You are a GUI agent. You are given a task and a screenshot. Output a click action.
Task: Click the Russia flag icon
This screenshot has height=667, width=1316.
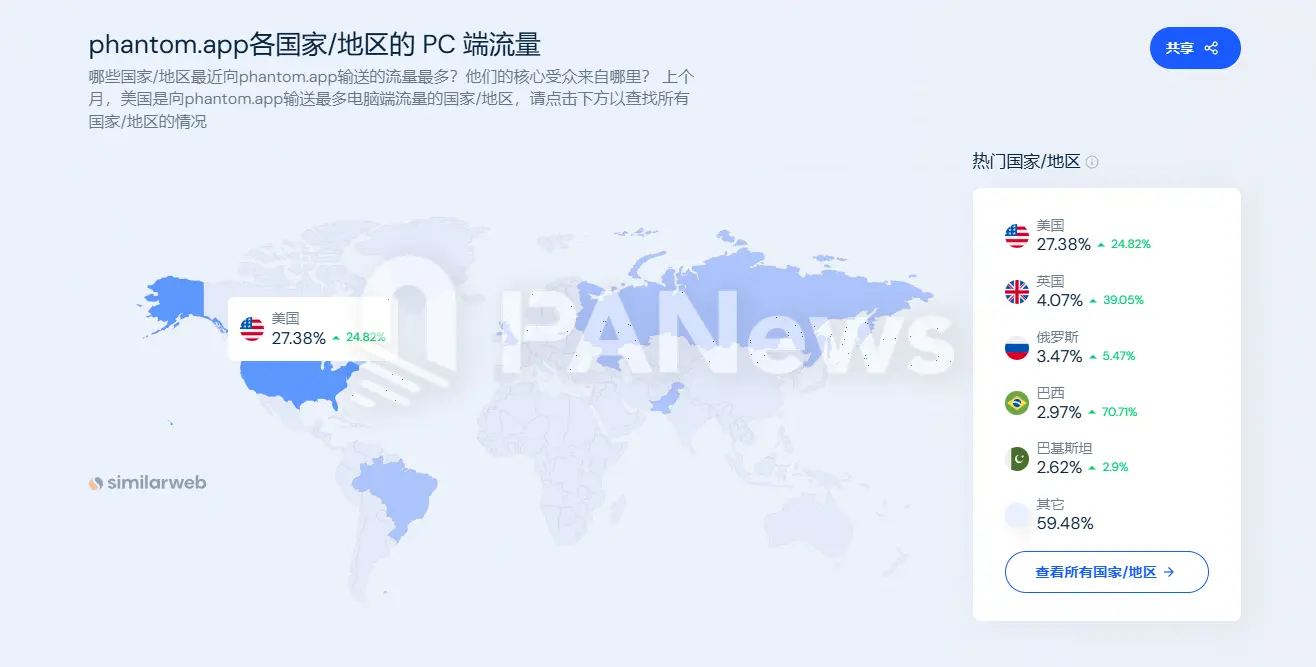point(1017,348)
